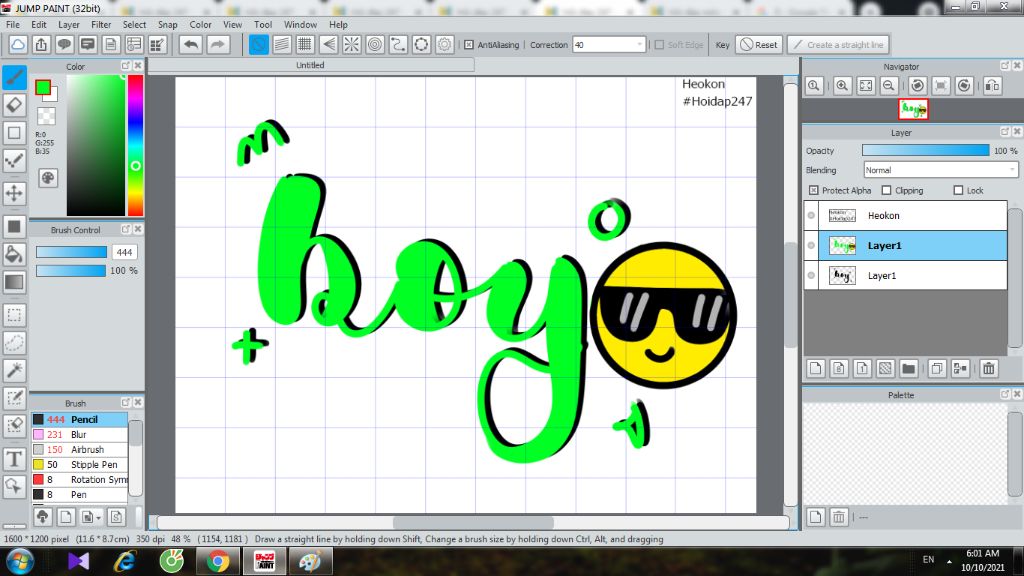
Task: Click the canvas horizontal scrollbar
Action: (473, 522)
